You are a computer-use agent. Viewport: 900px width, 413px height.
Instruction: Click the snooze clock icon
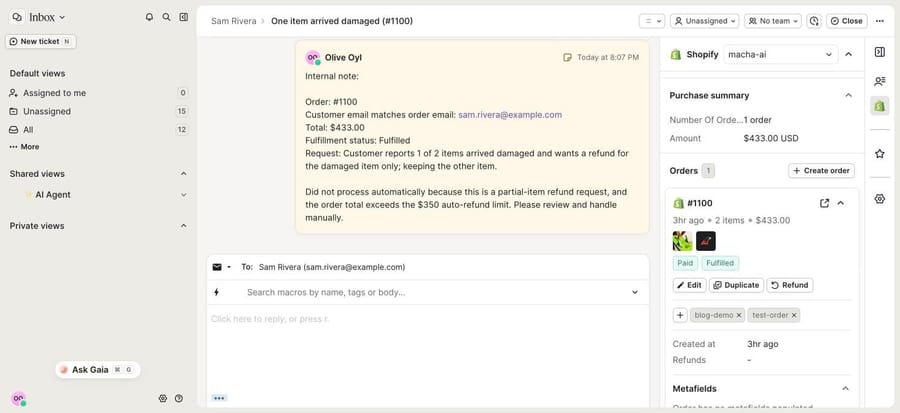814,21
